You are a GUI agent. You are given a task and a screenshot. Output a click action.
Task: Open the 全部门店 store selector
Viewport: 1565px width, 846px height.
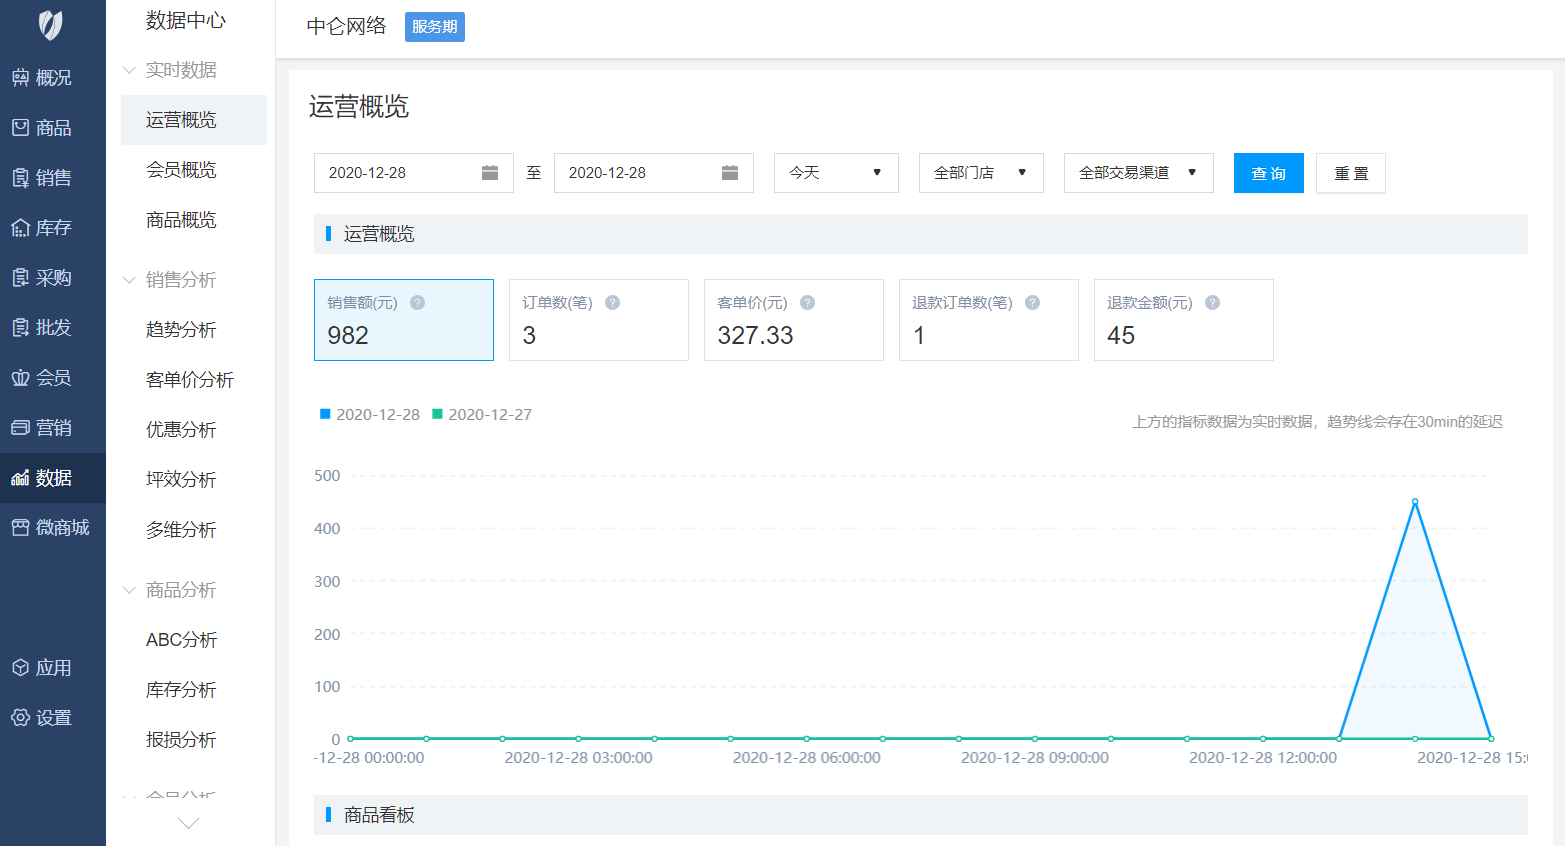point(981,172)
